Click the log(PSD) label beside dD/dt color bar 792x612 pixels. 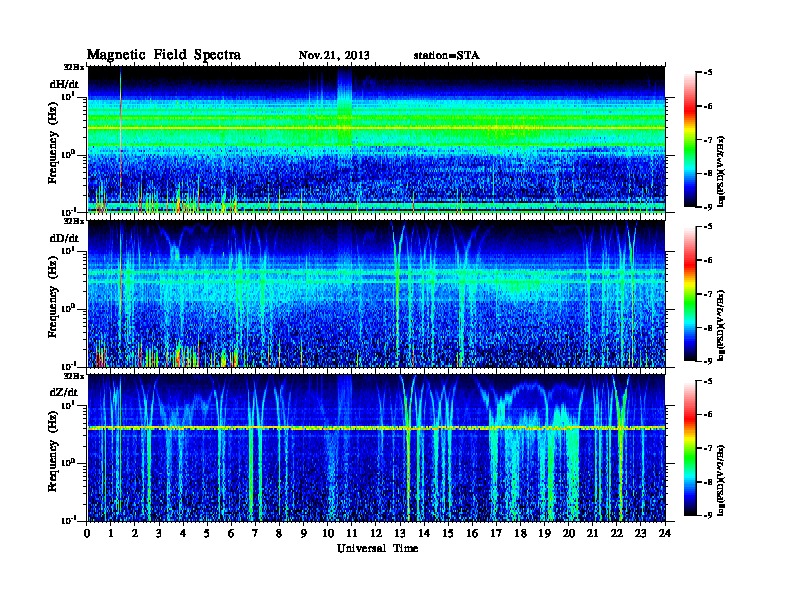tap(722, 325)
